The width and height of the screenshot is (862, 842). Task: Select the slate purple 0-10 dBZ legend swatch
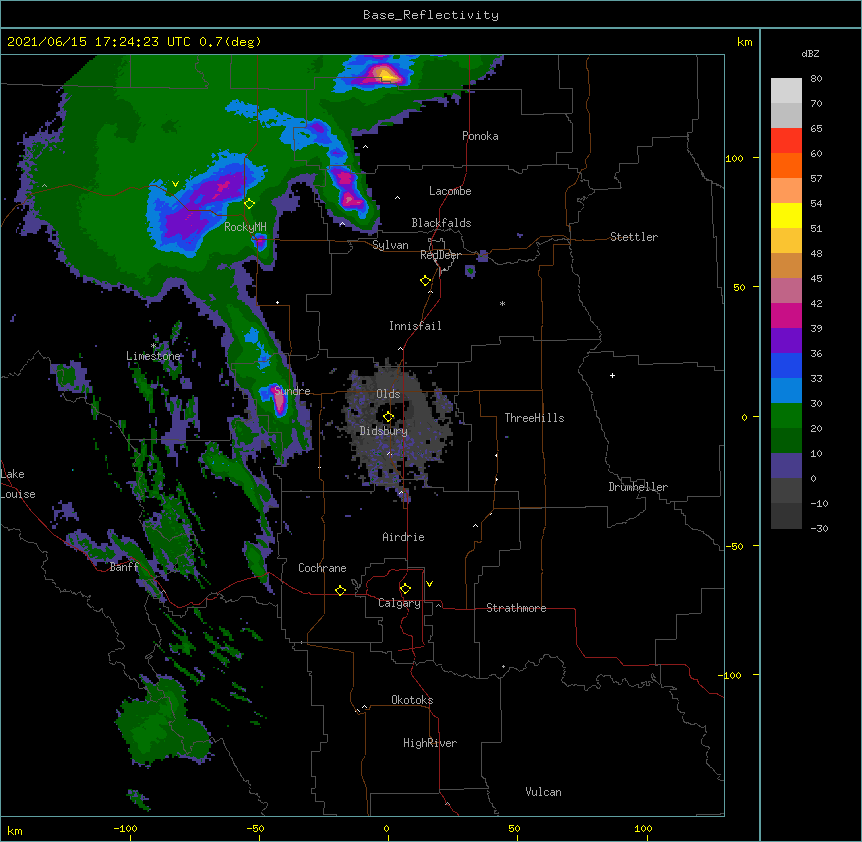click(x=786, y=466)
